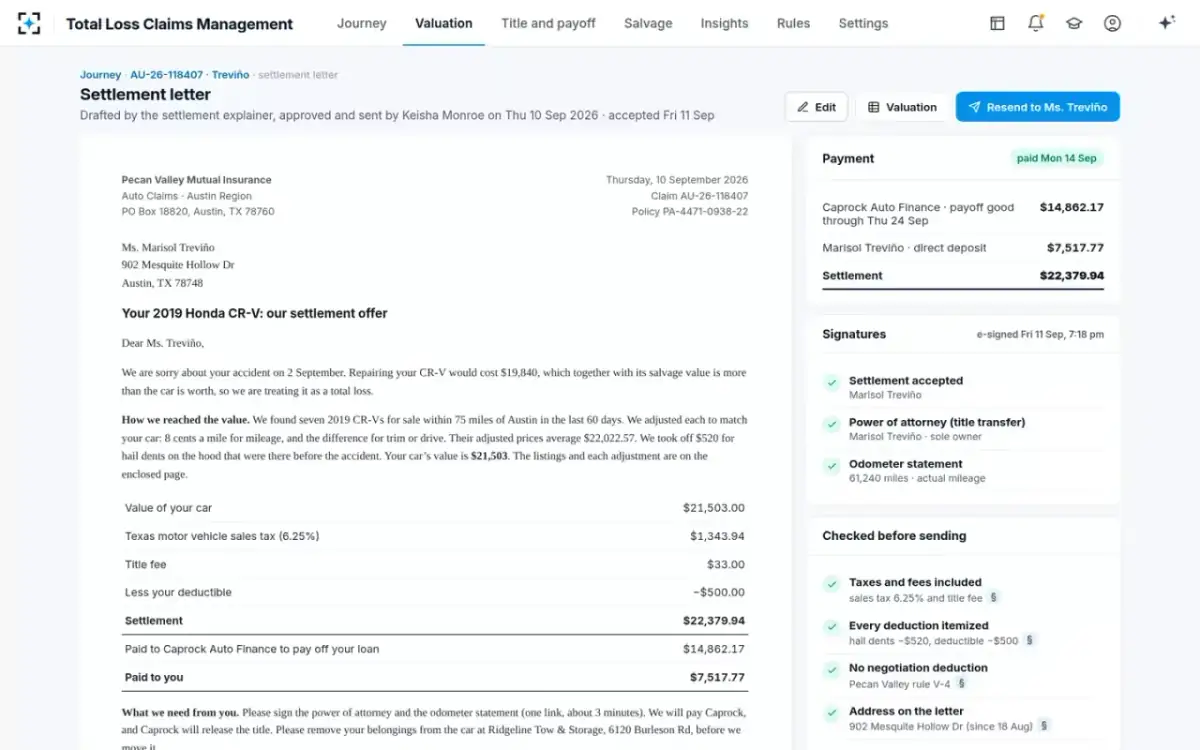Open the notifications bell
Screen dimensions: 1200x750
[1036, 23]
